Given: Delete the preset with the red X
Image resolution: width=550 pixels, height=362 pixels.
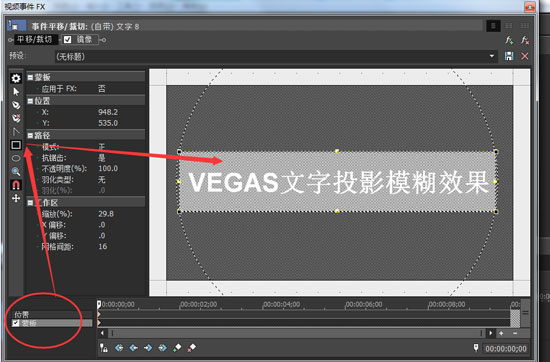Looking at the screenshot, I should click(525, 56).
